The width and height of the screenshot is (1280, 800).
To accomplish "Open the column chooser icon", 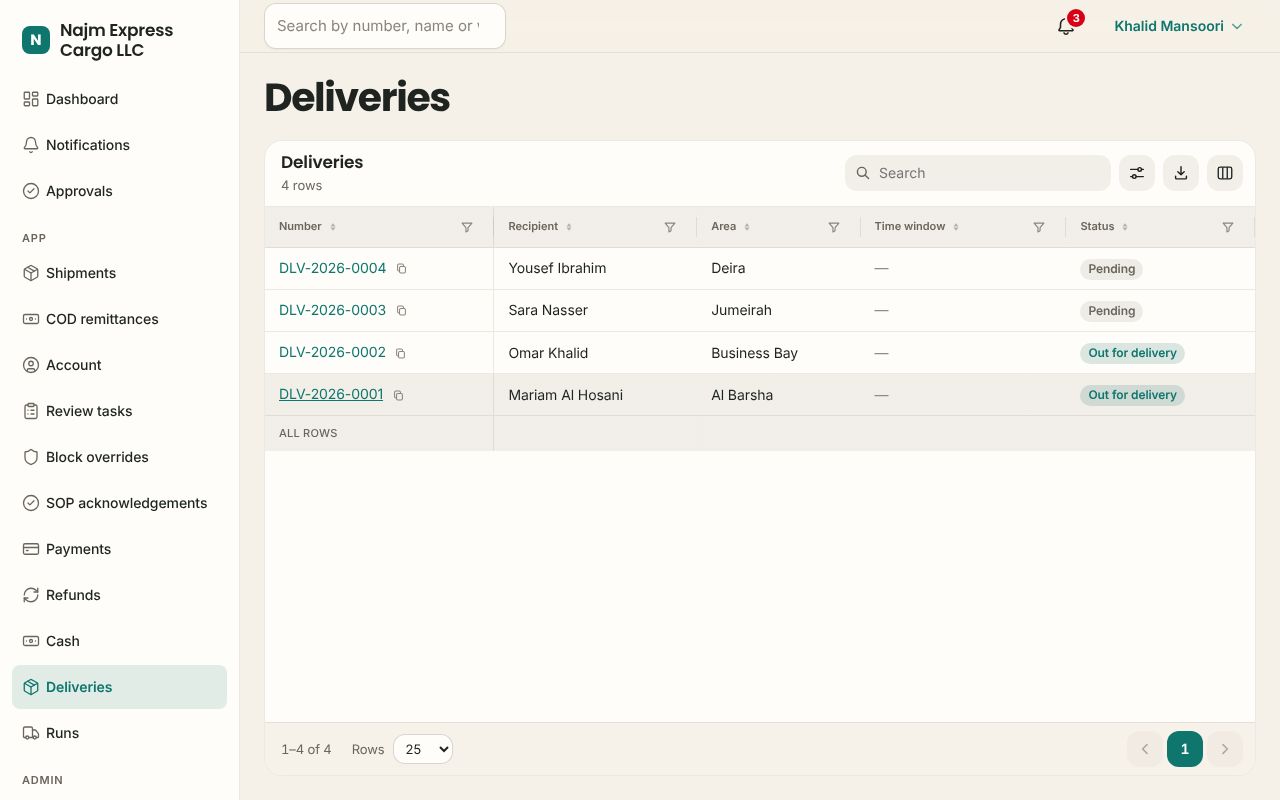I will (1225, 173).
